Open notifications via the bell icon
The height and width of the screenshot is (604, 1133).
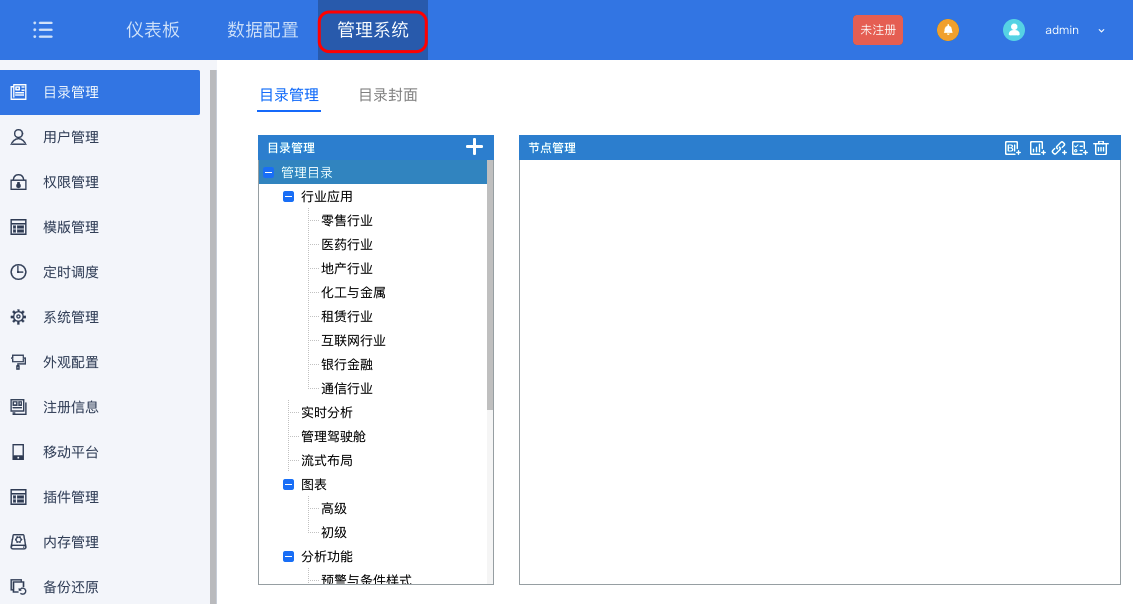pyautogui.click(x=947, y=30)
